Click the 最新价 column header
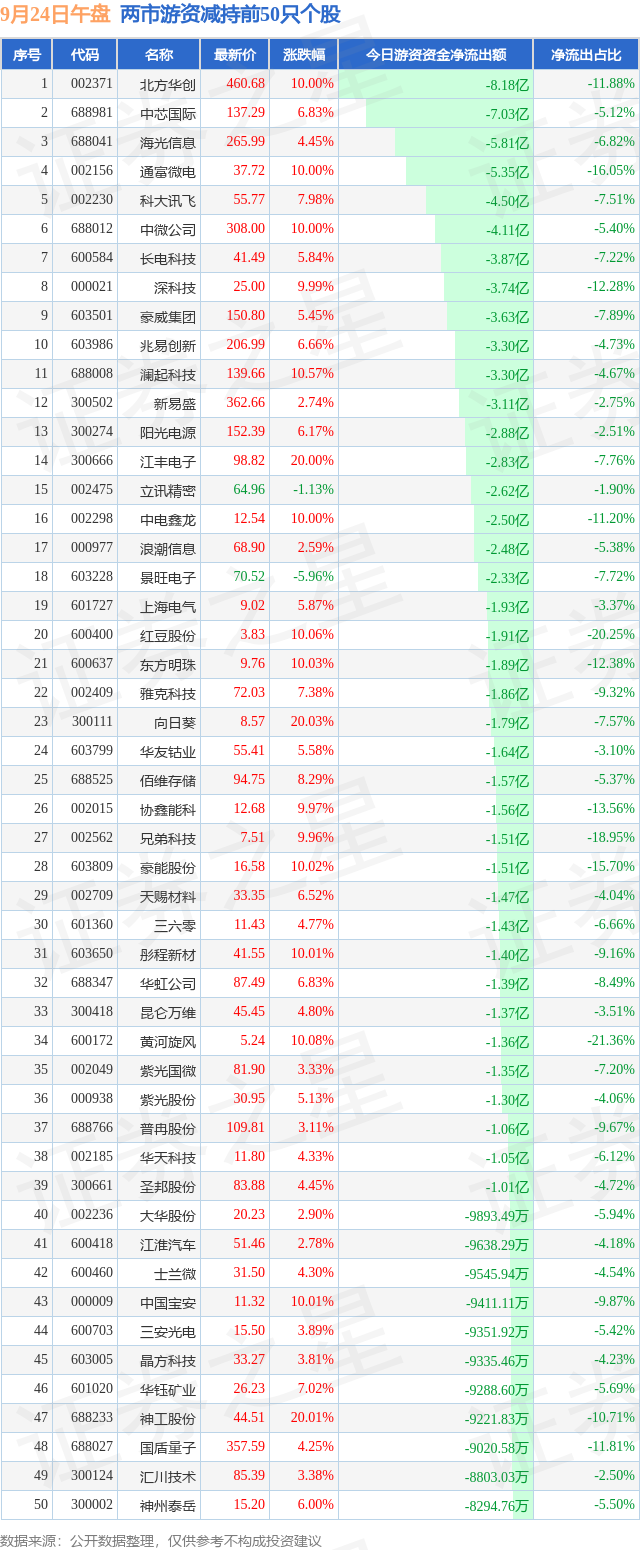This screenshot has width=640, height=1550. click(235, 55)
